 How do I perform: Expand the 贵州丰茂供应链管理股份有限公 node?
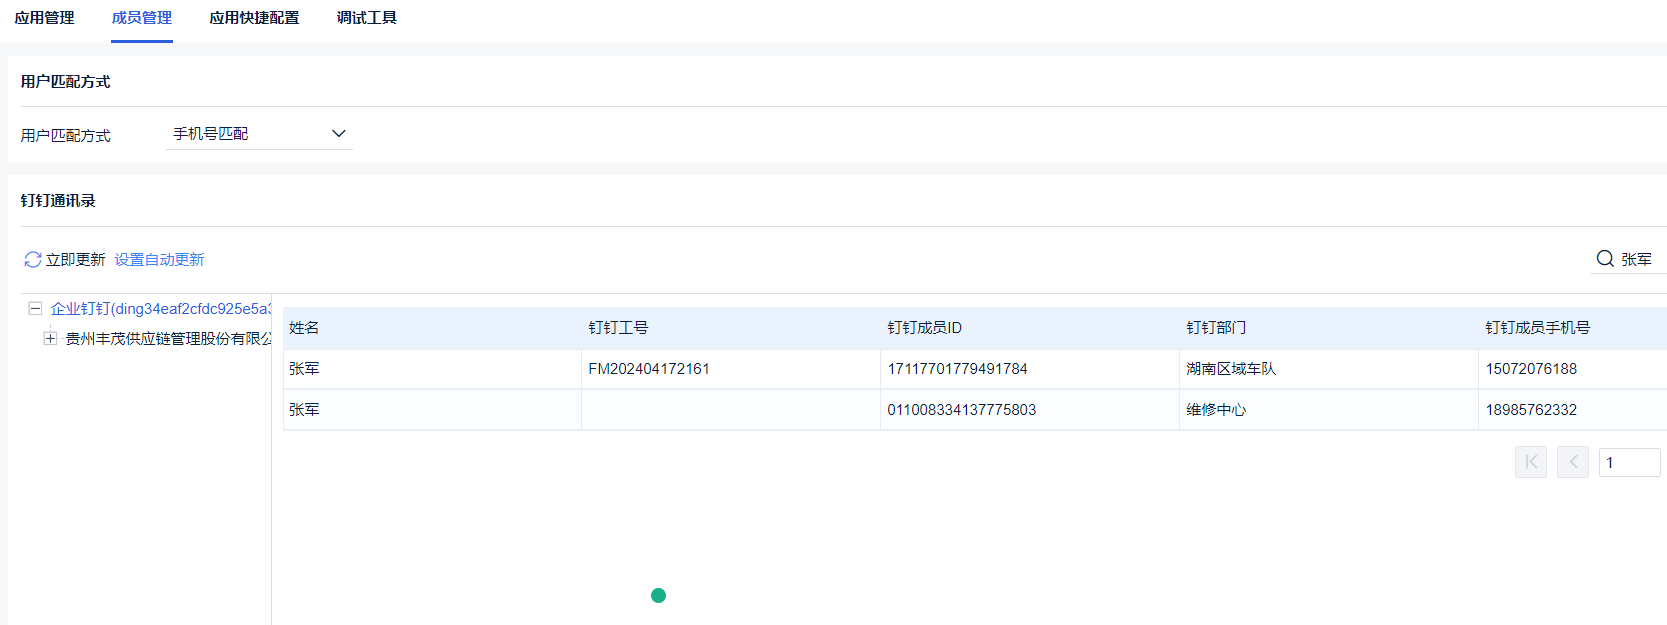click(x=50, y=339)
